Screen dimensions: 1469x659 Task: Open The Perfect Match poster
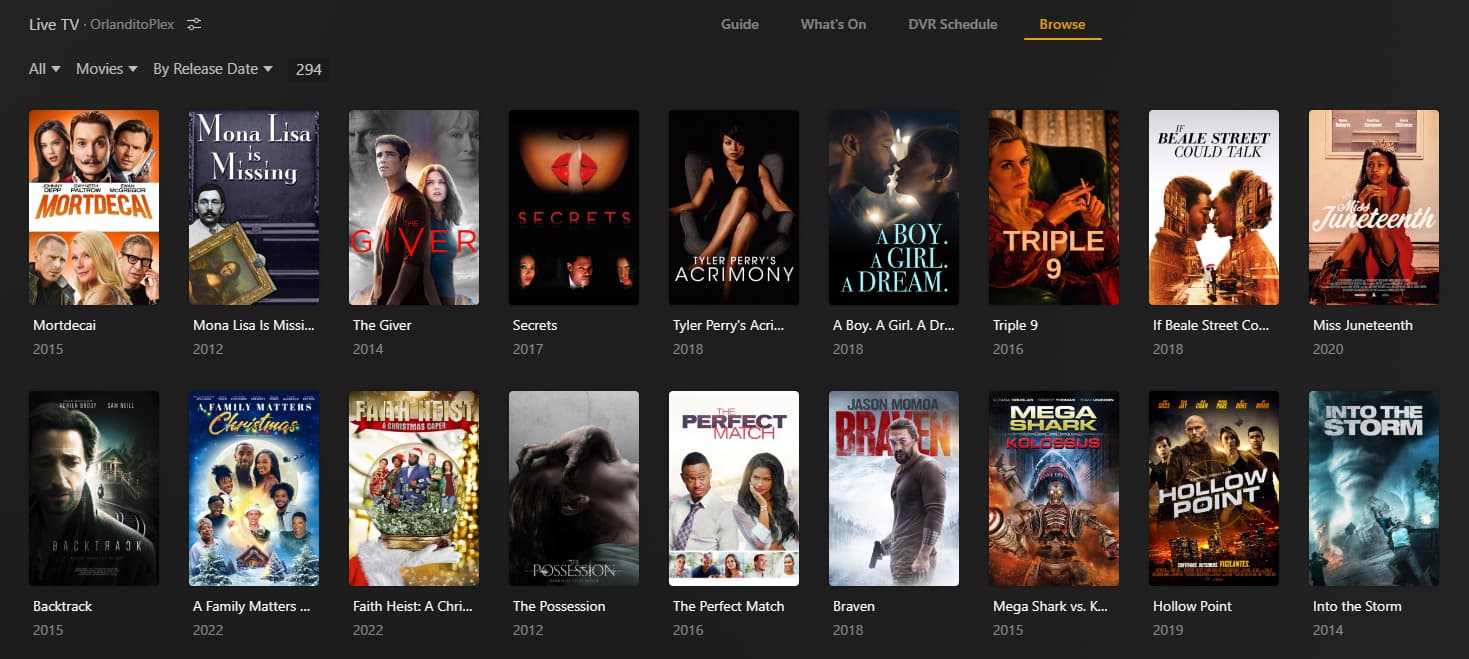pyautogui.click(x=734, y=488)
